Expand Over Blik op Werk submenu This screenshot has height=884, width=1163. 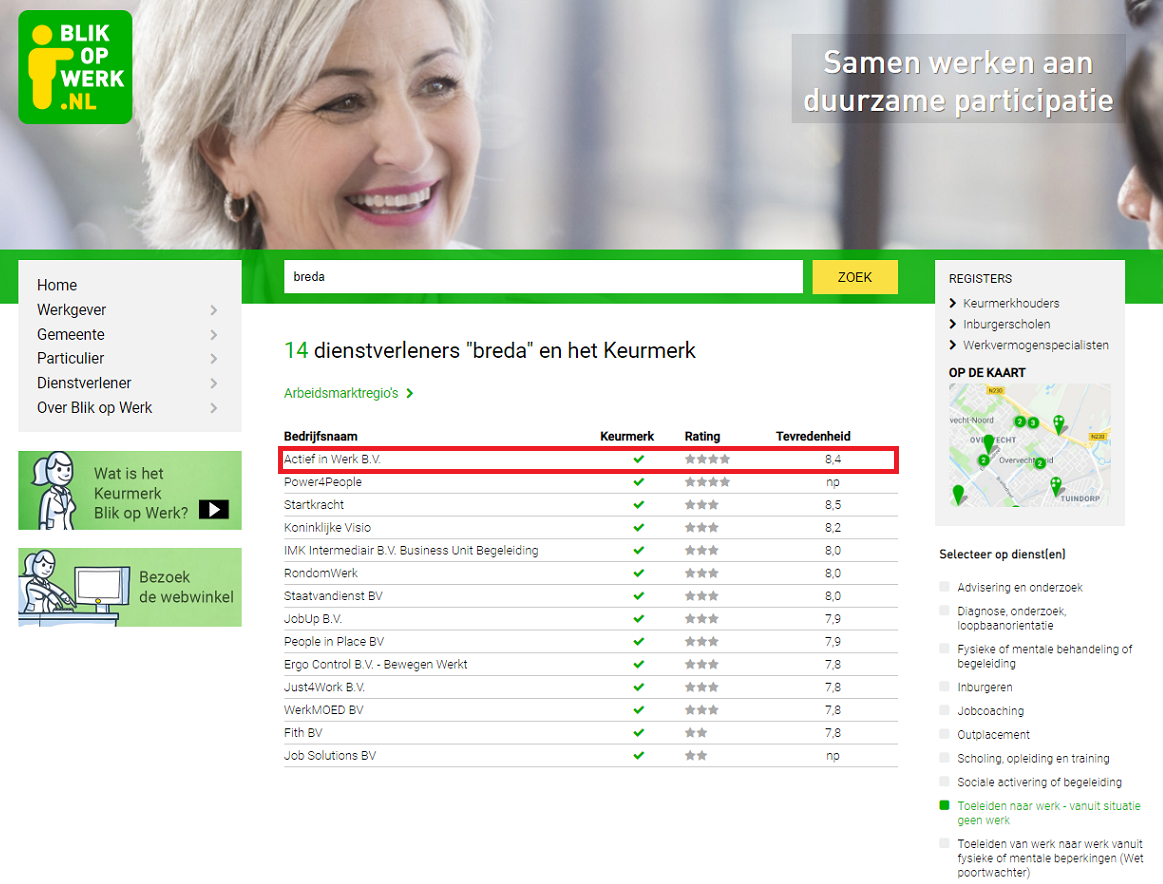pos(214,408)
